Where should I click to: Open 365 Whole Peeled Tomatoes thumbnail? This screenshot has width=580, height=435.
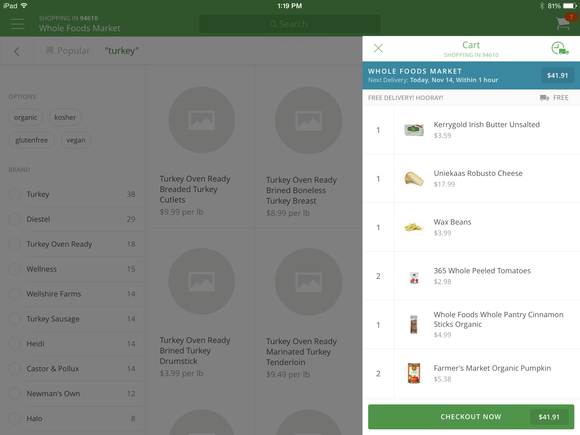pyautogui.click(x=414, y=277)
